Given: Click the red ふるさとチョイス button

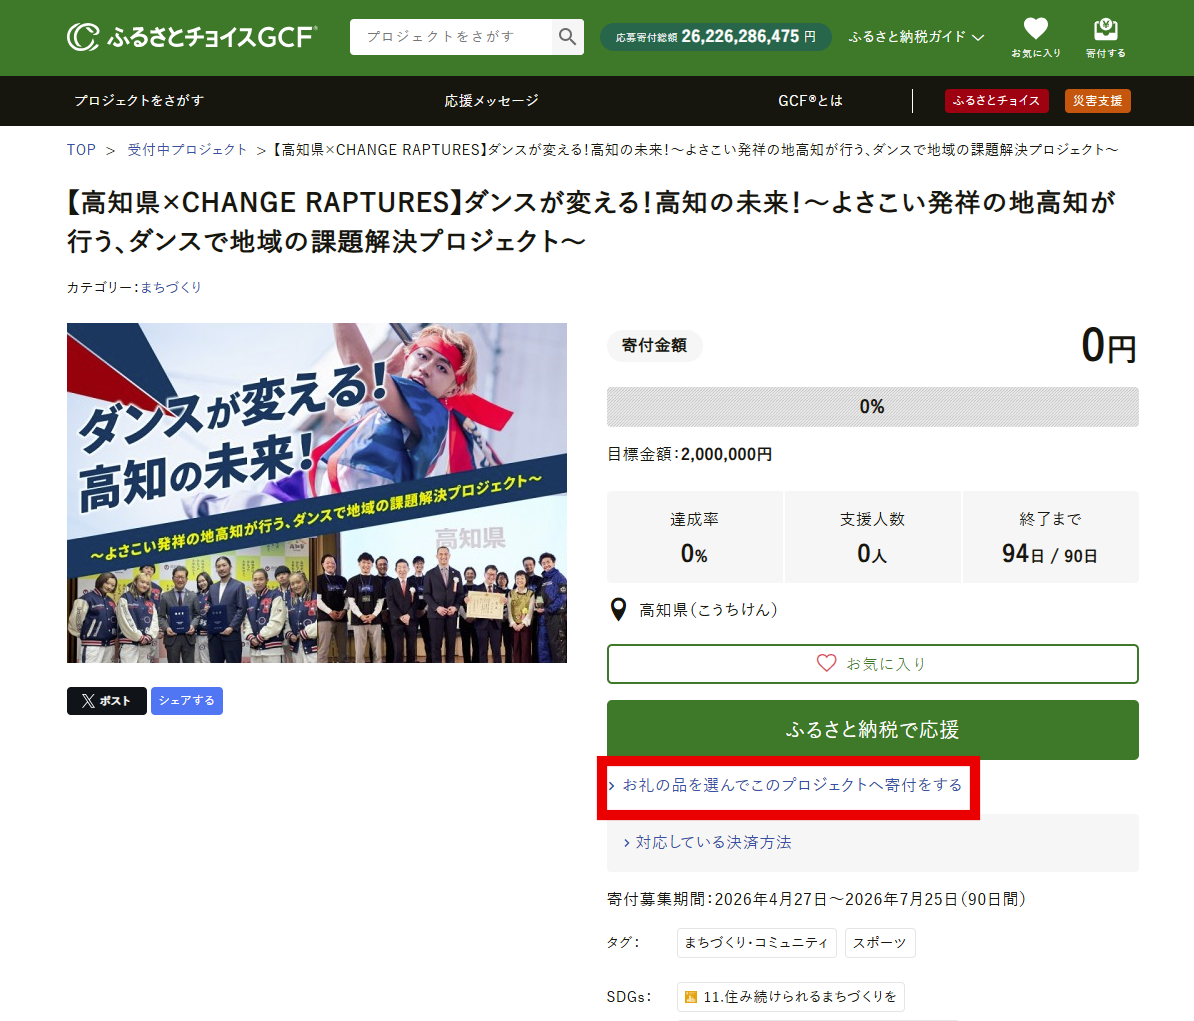Looking at the screenshot, I should point(996,101).
